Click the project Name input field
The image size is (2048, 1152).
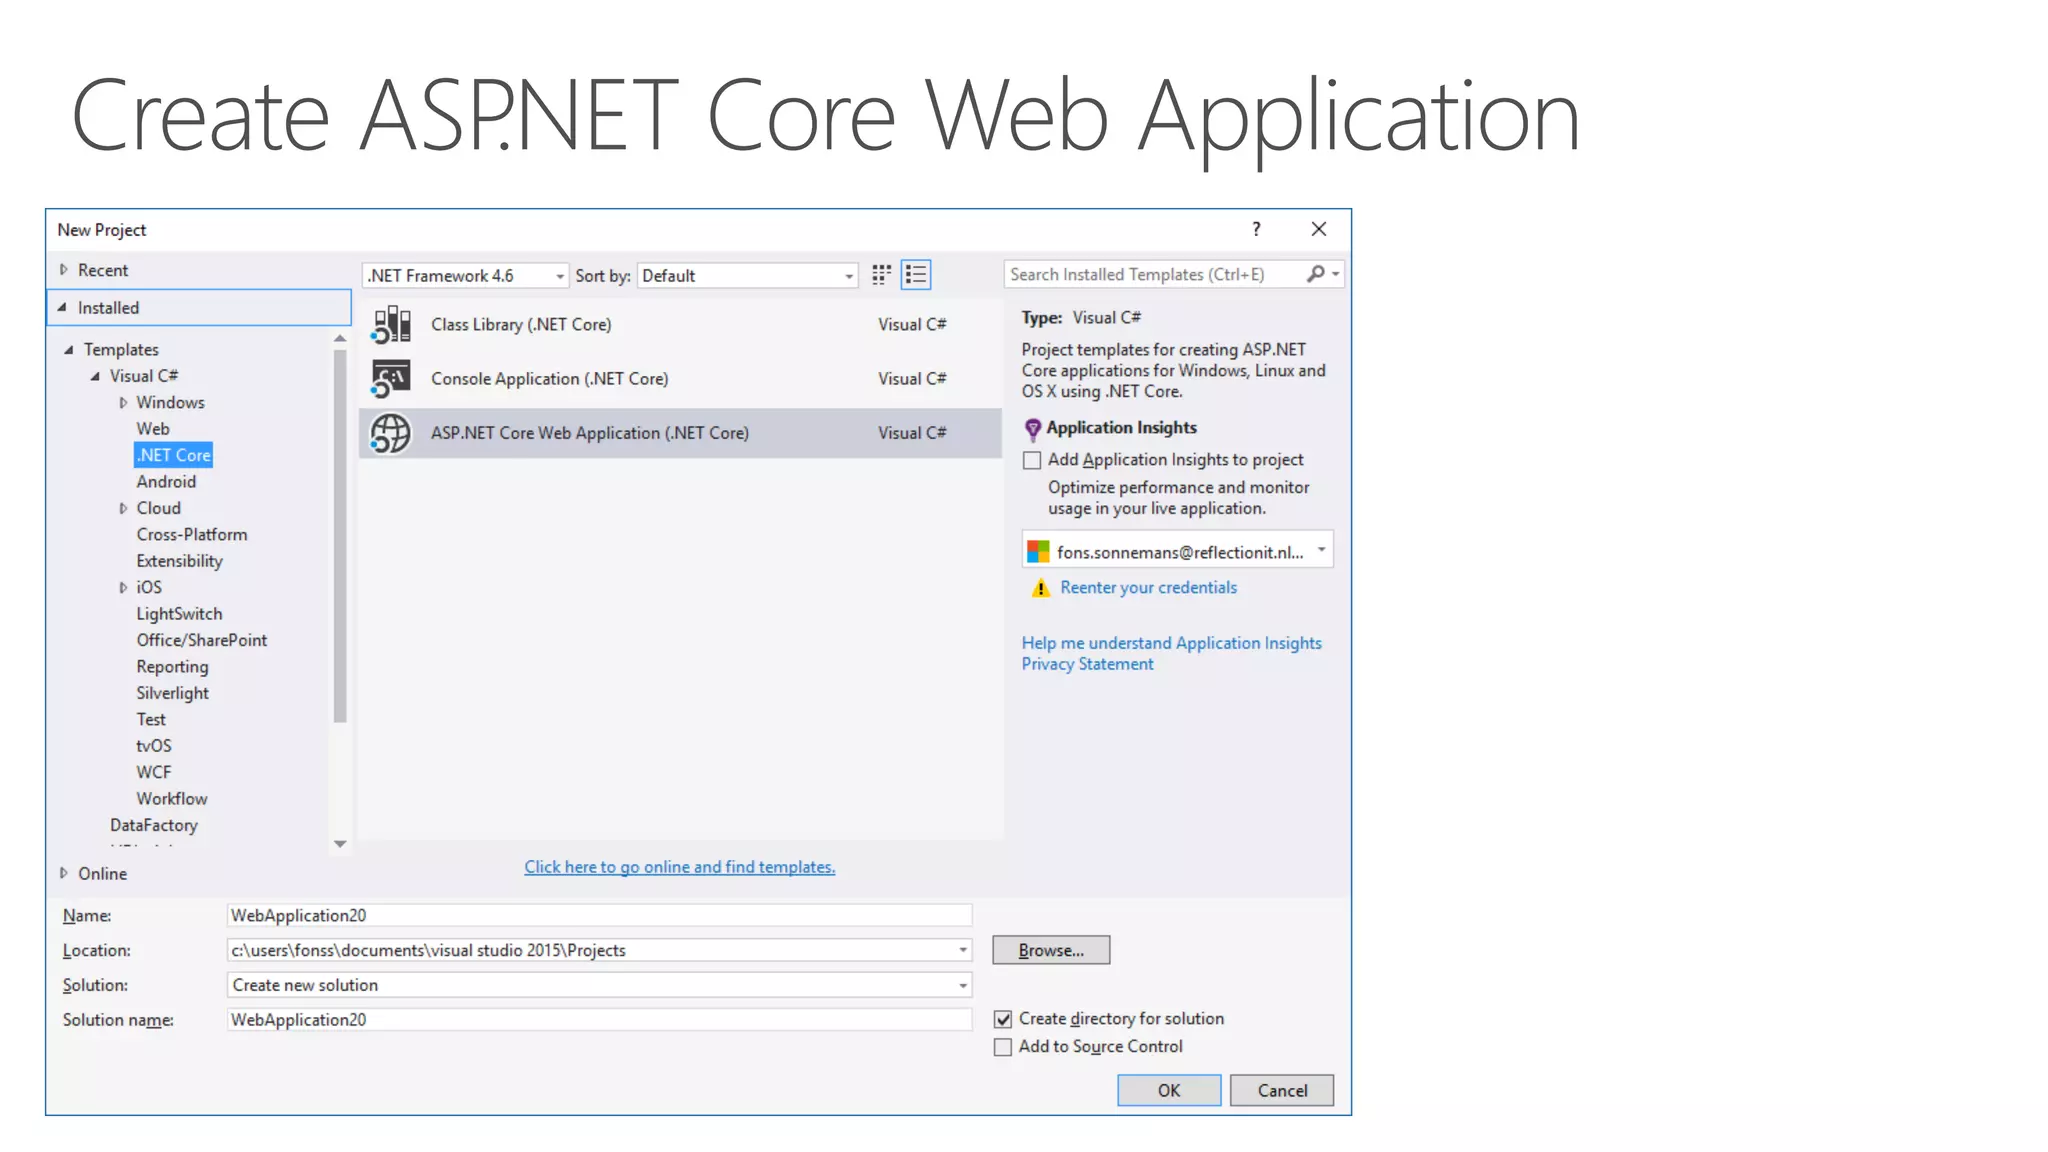(599, 915)
